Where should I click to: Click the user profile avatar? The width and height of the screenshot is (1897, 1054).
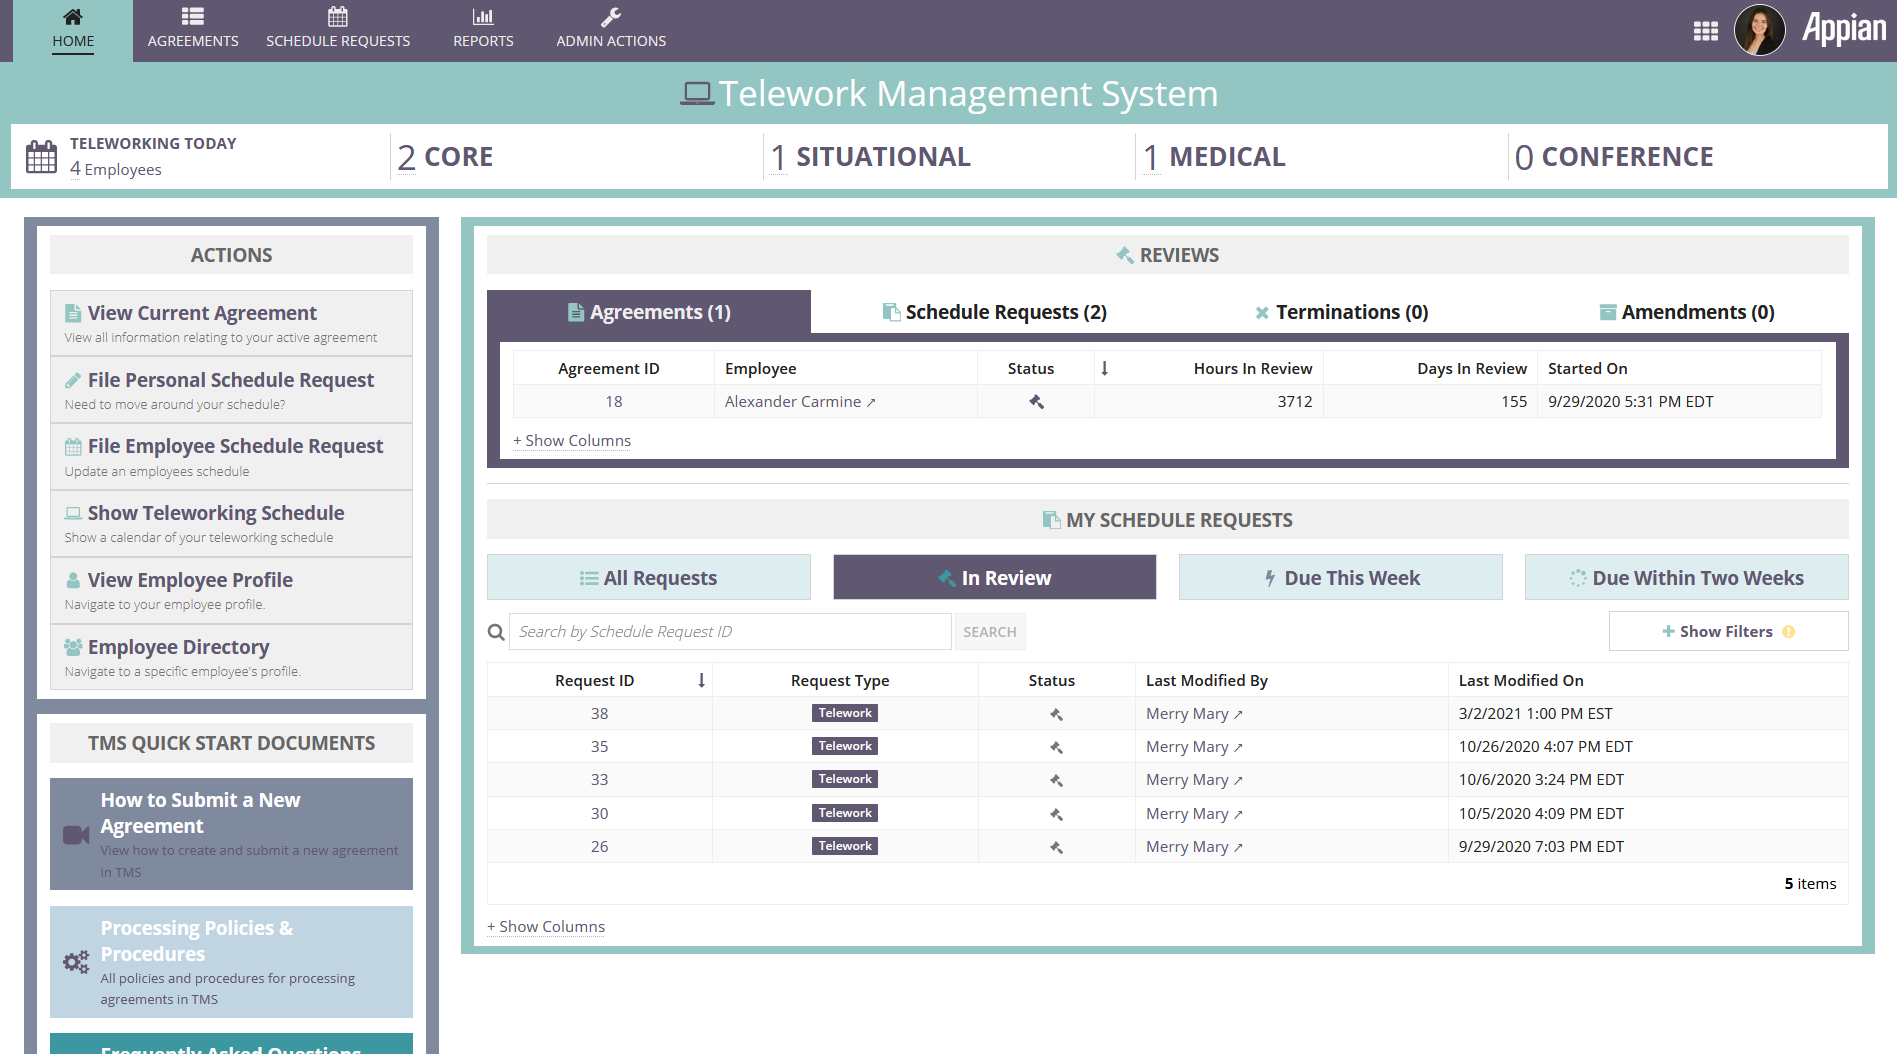click(x=1759, y=30)
